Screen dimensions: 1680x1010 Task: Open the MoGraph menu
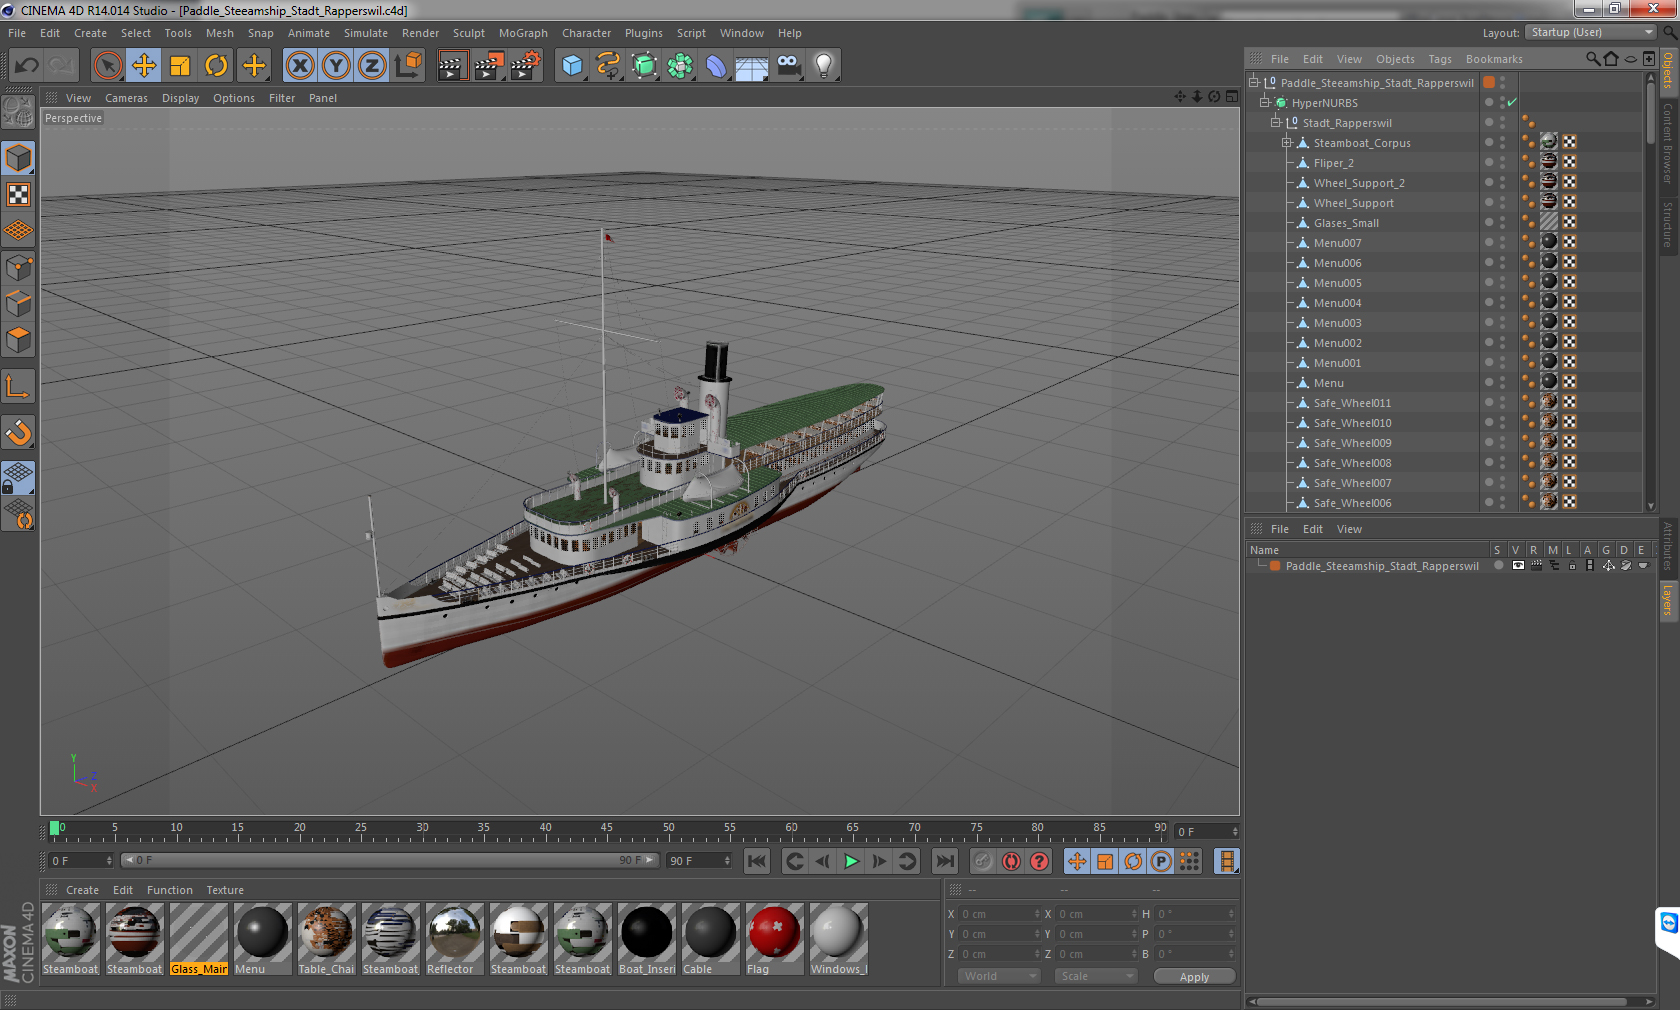[x=523, y=33]
